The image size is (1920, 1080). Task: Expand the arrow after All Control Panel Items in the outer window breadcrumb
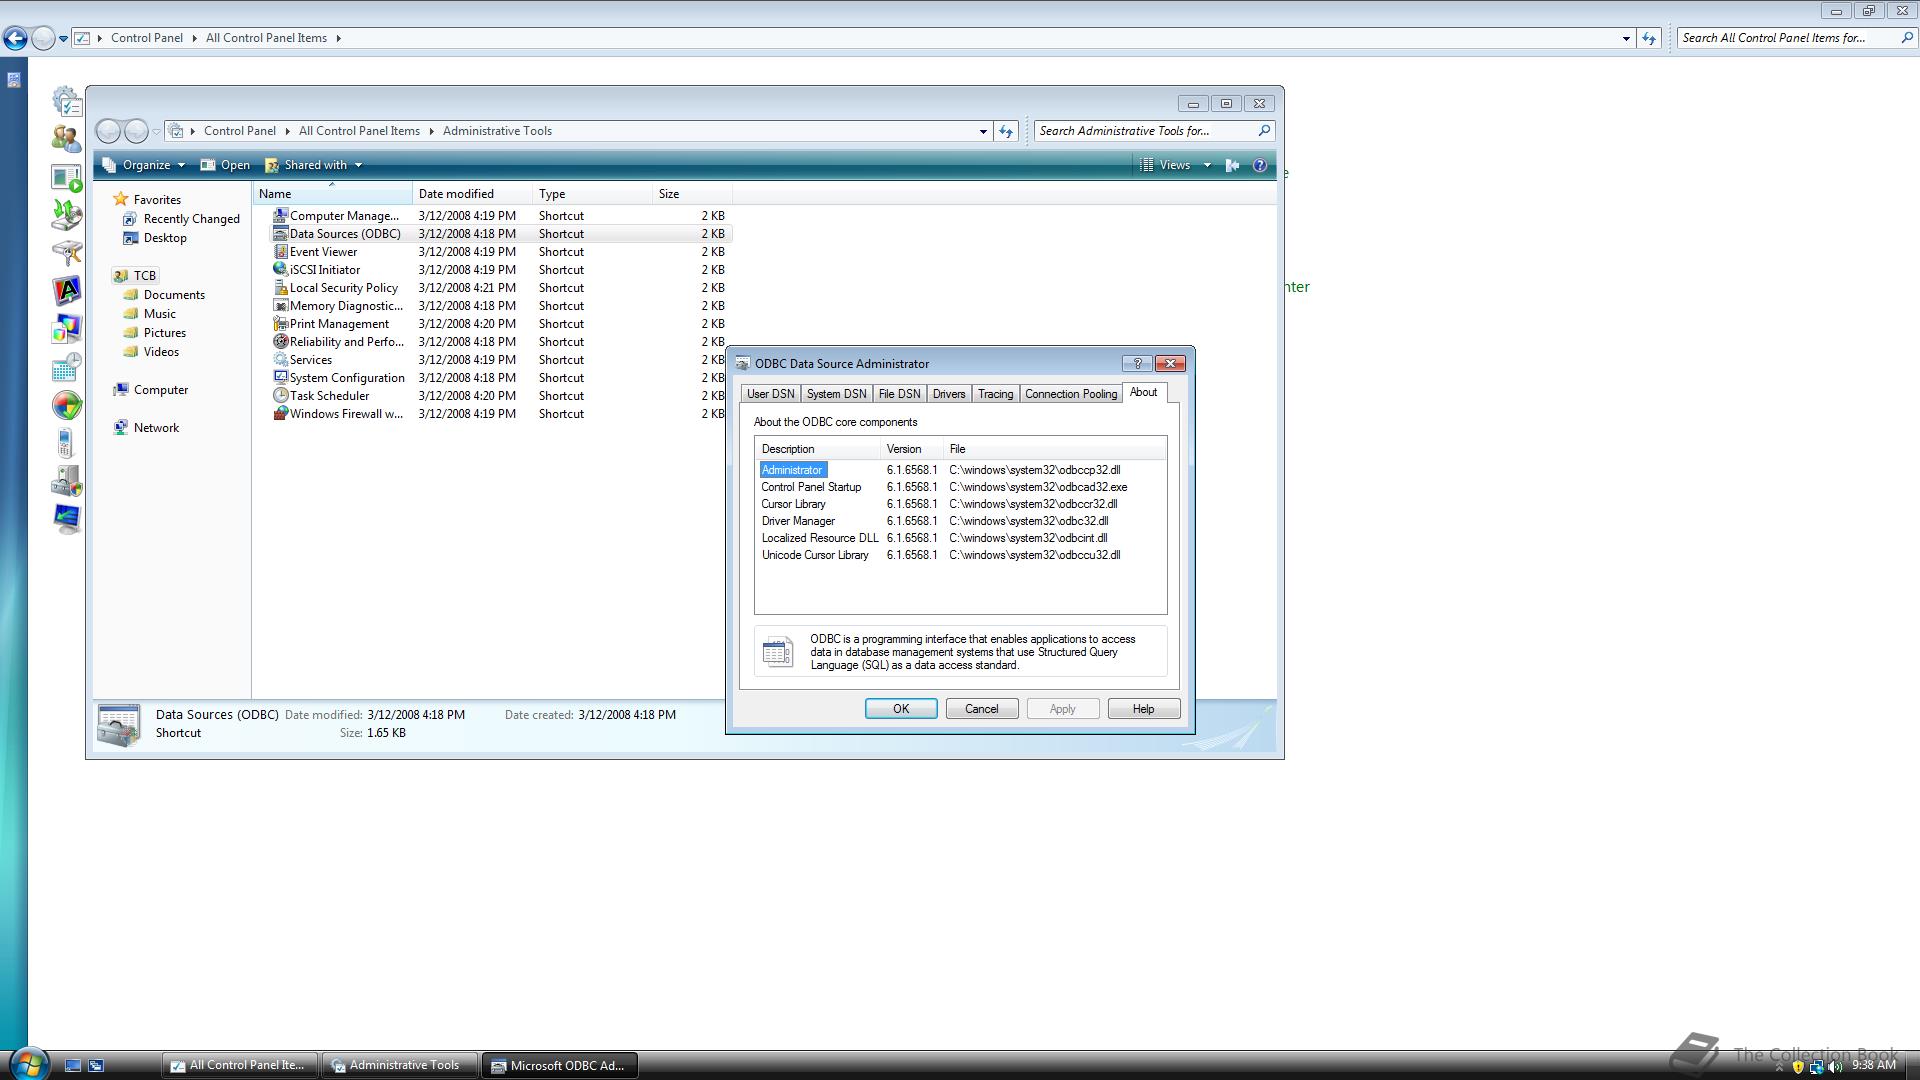[338, 38]
